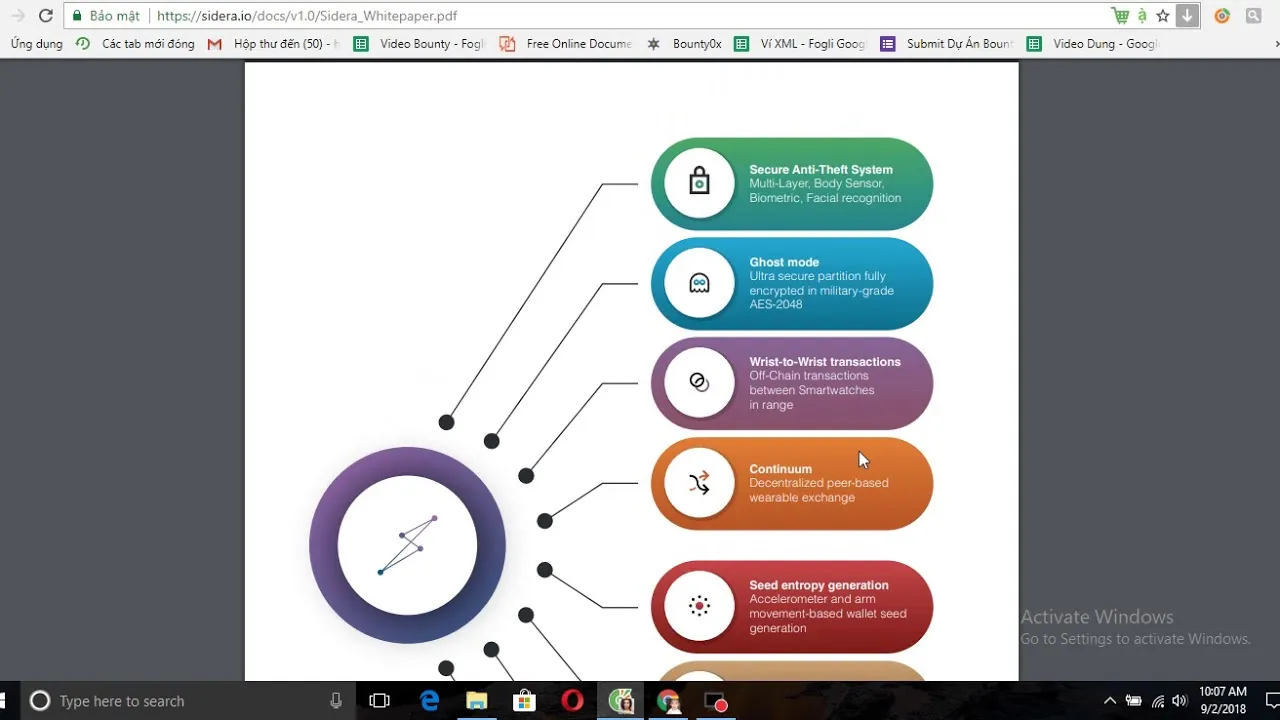Click the volume speaker tray icon
The height and width of the screenshot is (720, 1280).
[1180, 701]
